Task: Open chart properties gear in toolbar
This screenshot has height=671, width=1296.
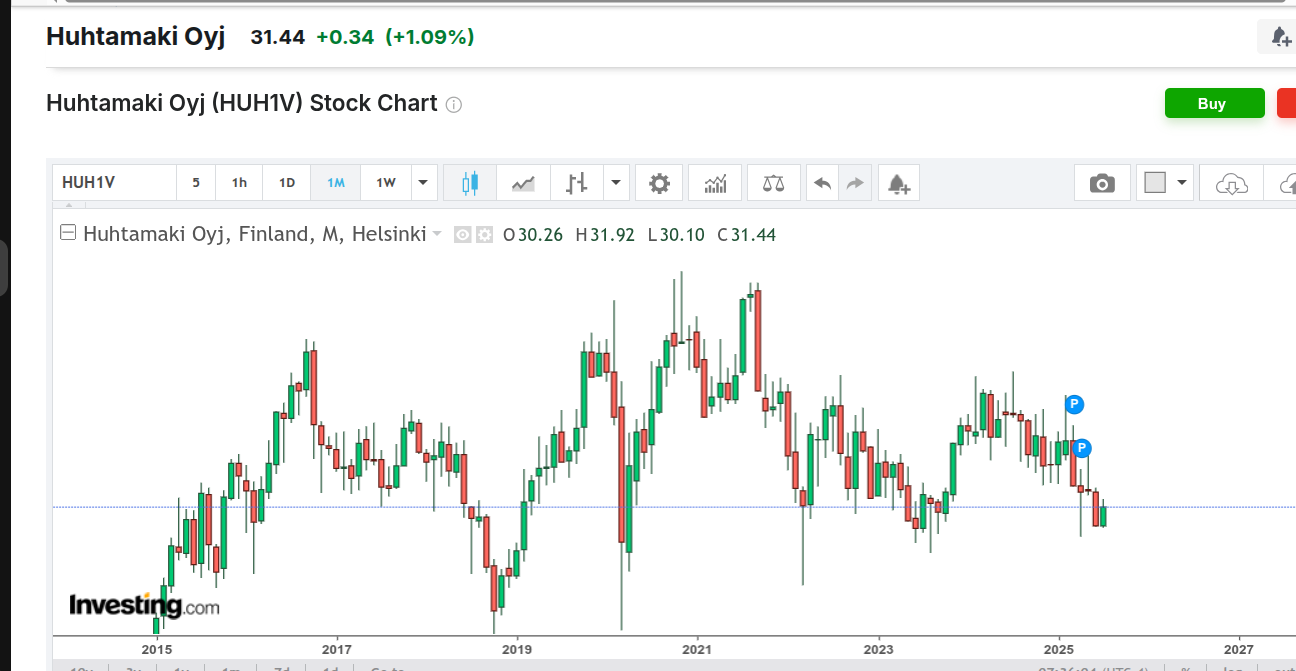Action: click(x=659, y=183)
